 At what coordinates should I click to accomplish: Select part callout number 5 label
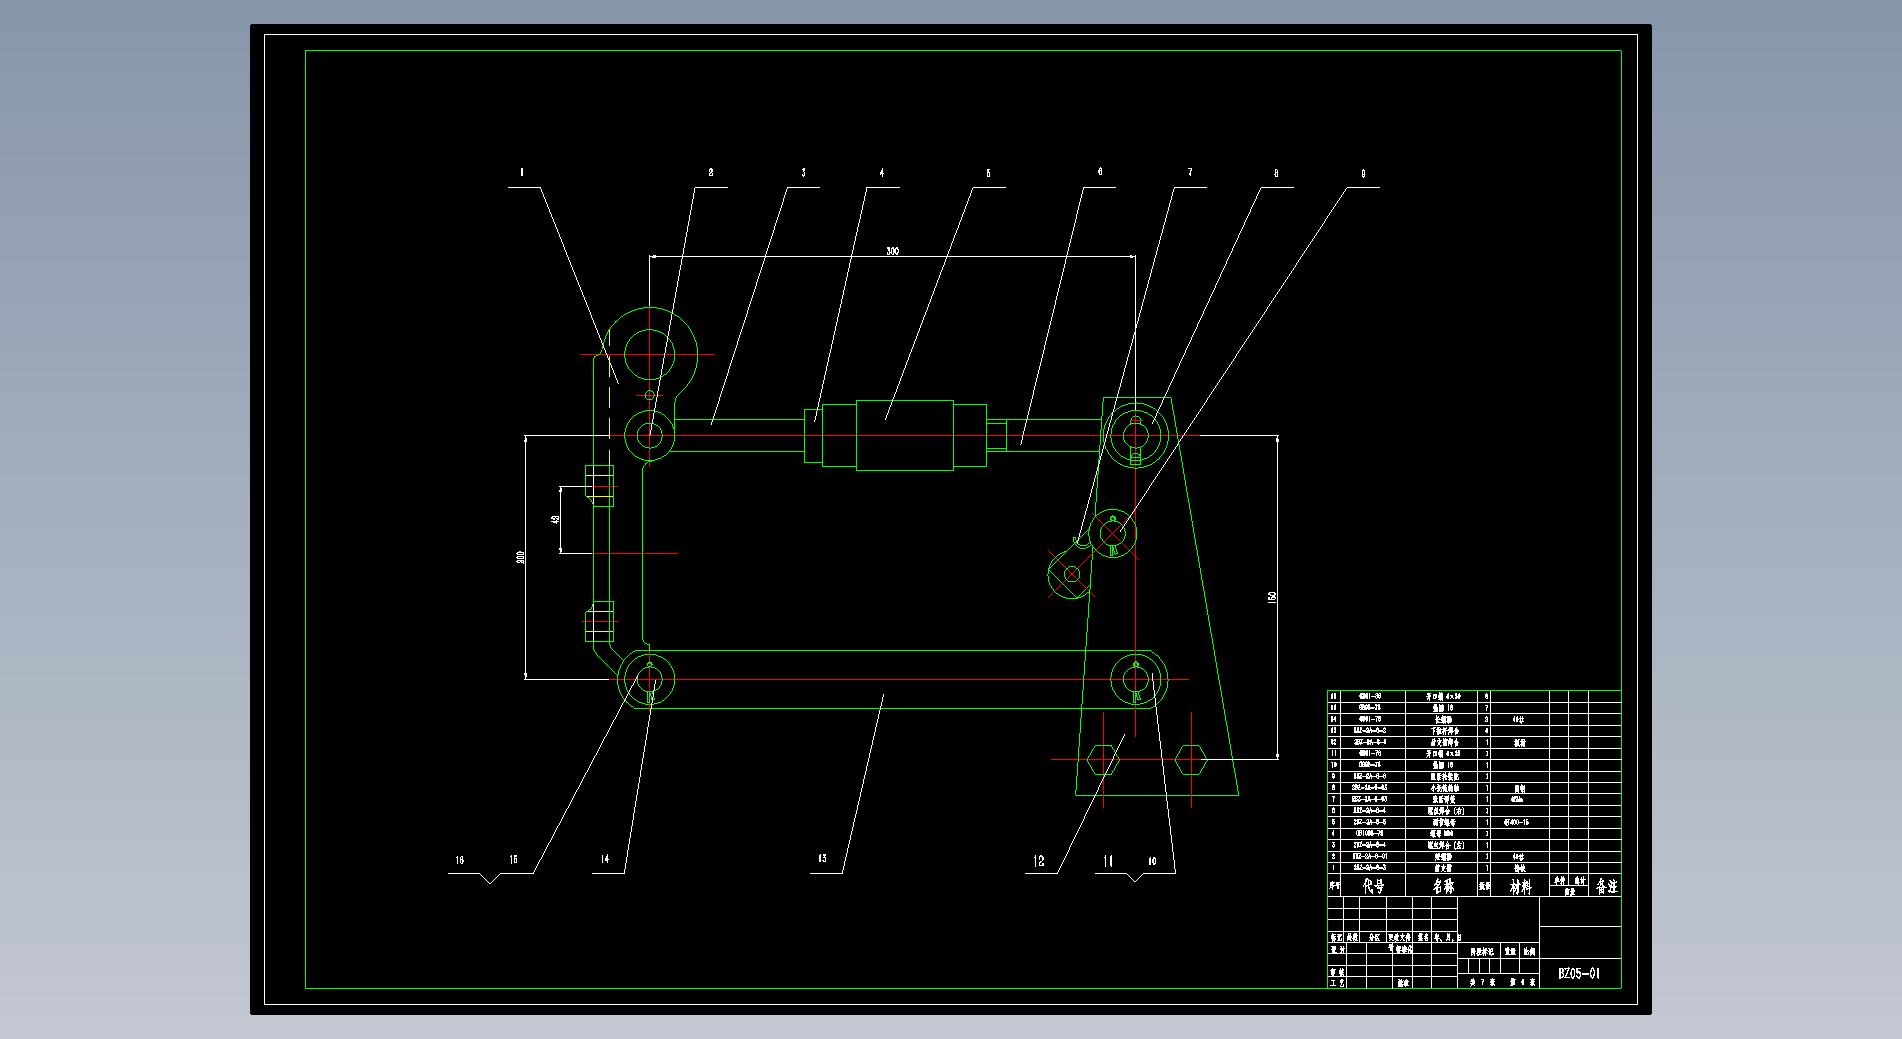[x=988, y=173]
